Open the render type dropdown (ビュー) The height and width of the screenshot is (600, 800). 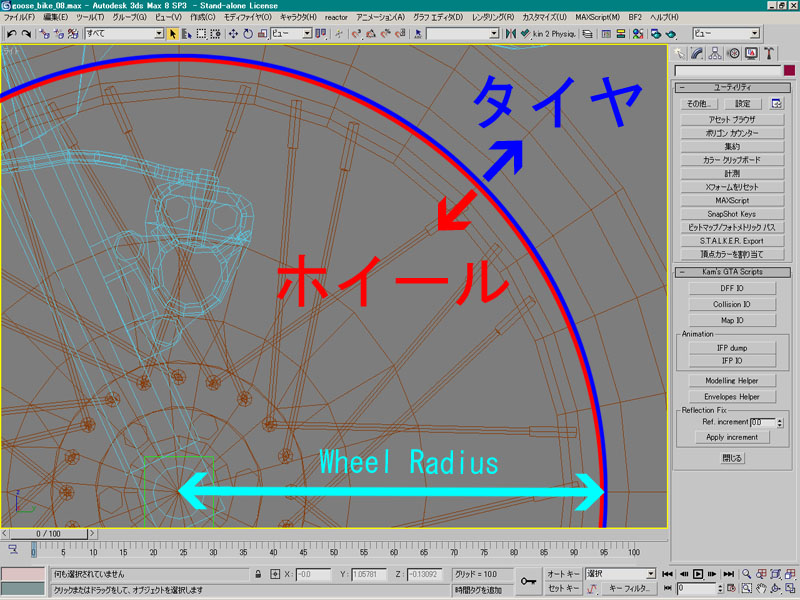(726, 34)
